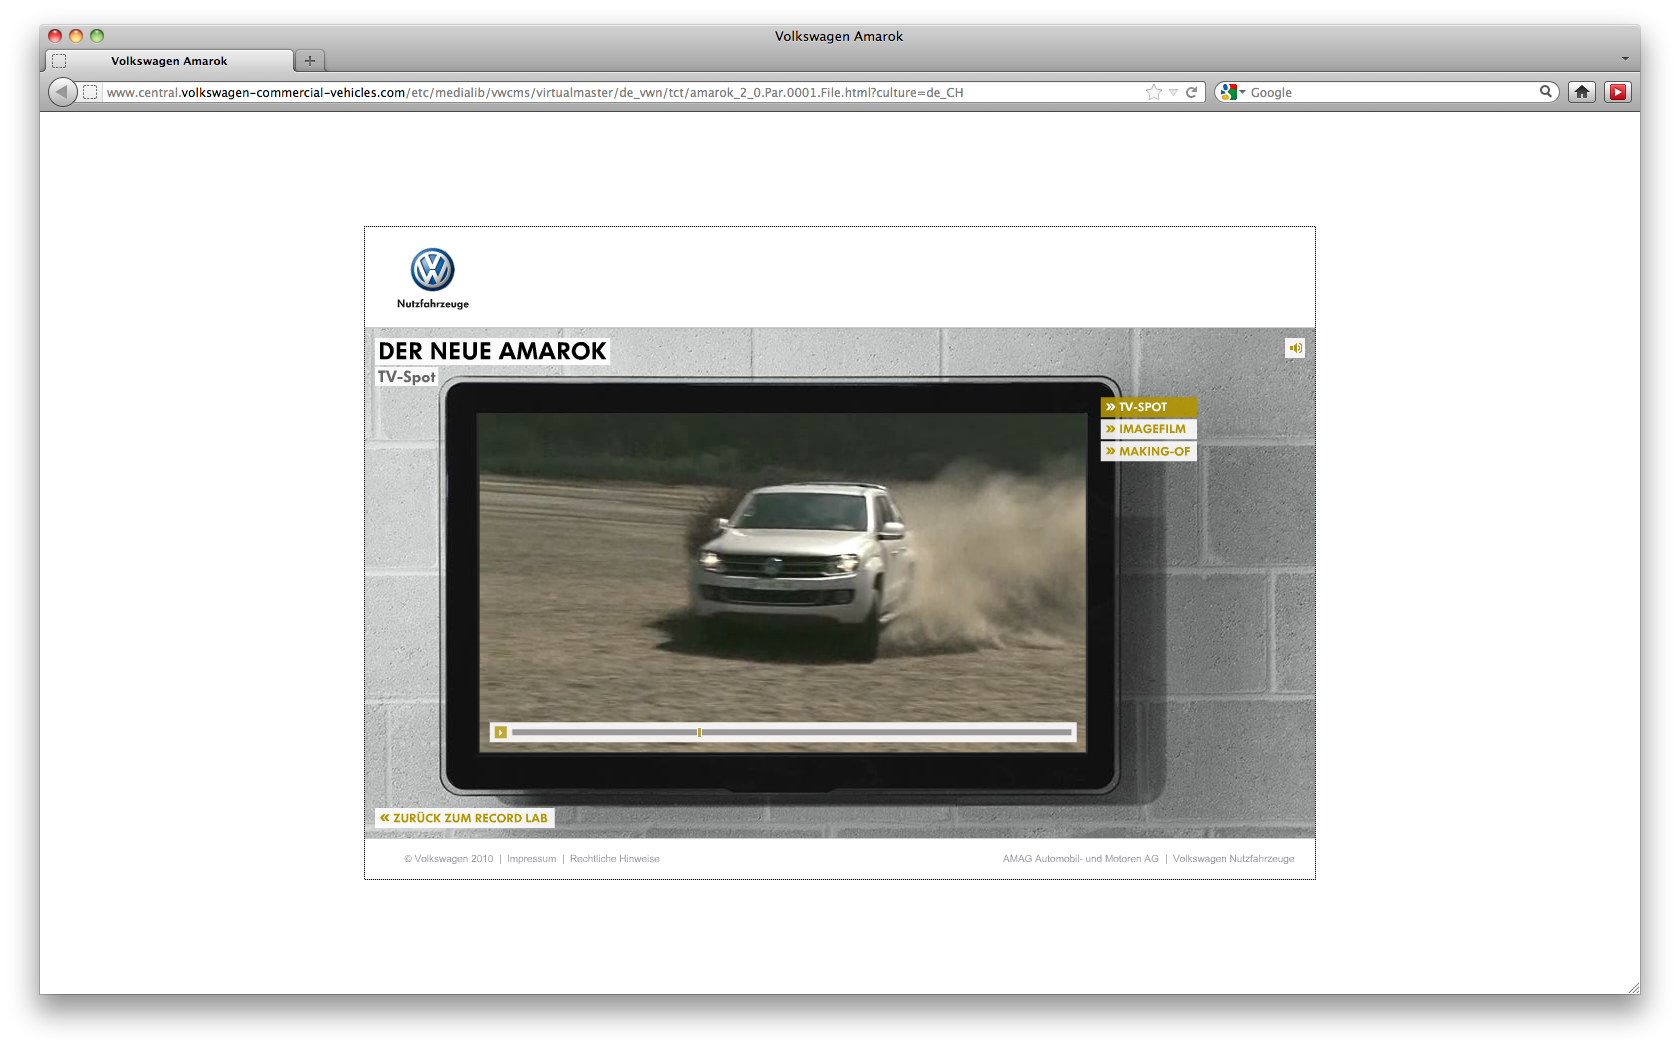Play the TV spot video
The height and width of the screenshot is (1049, 1680).
click(x=501, y=732)
